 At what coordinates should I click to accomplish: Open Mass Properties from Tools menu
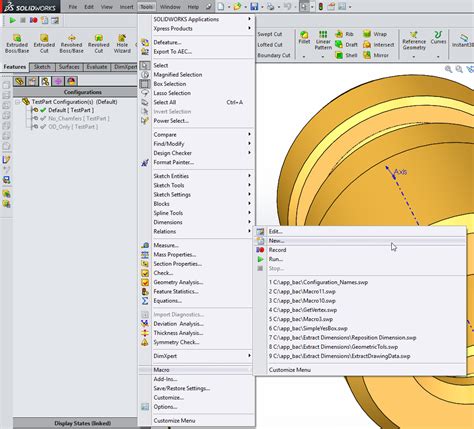pos(174,255)
